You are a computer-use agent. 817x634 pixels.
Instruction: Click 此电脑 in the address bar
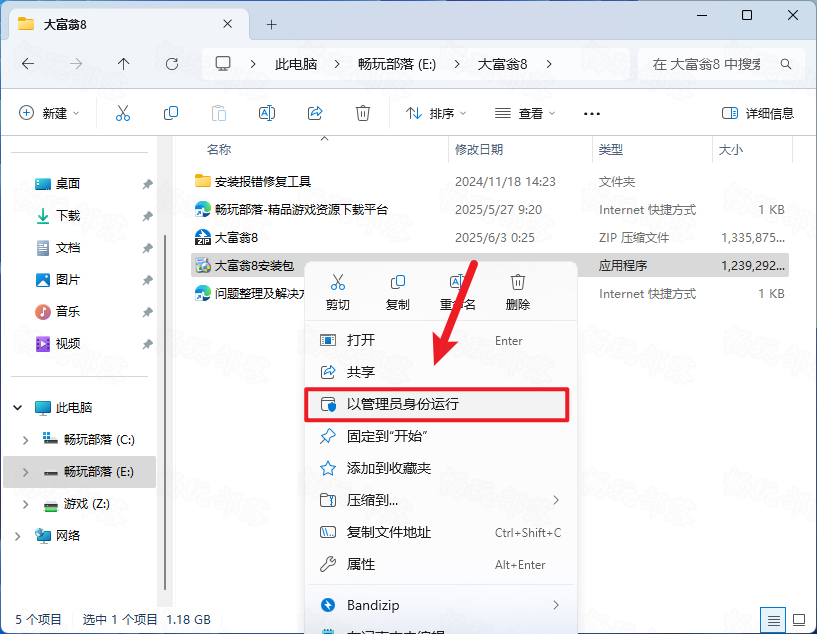296,64
